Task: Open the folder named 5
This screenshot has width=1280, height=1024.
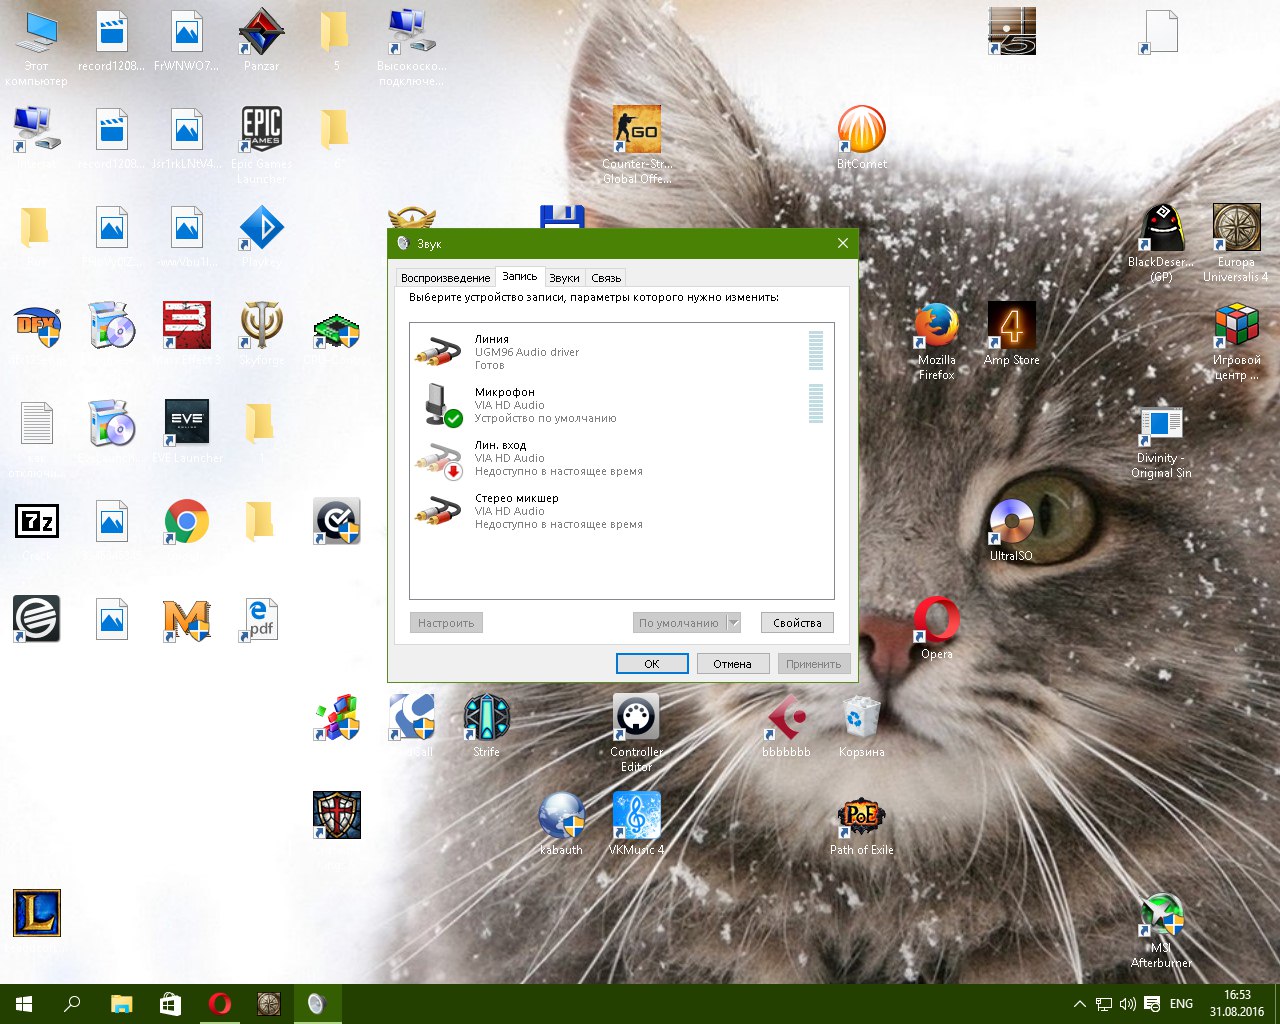Action: pyautogui.click(x=336, y=40)
